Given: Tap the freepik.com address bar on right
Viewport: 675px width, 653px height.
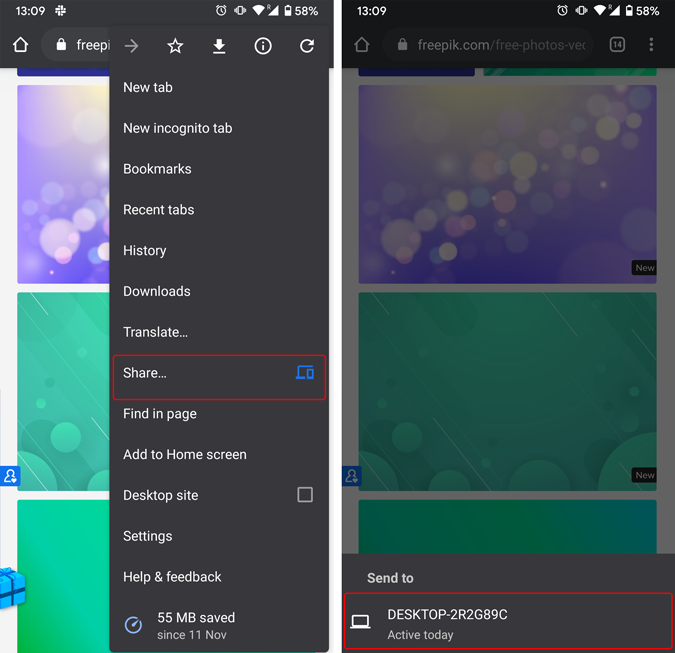Looking at the screenshot, I should 489,44.
